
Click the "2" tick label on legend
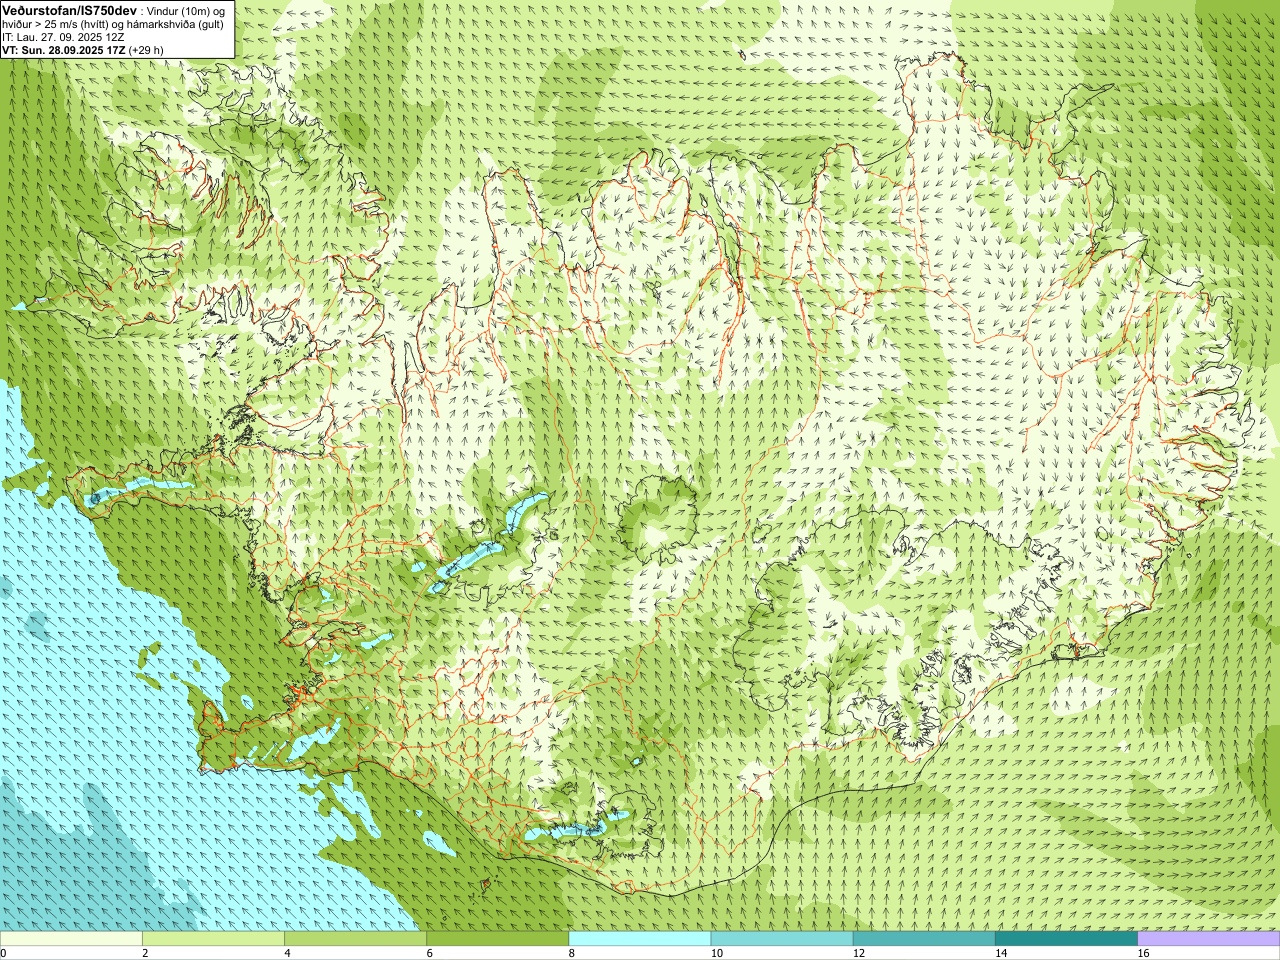point(145,953)
